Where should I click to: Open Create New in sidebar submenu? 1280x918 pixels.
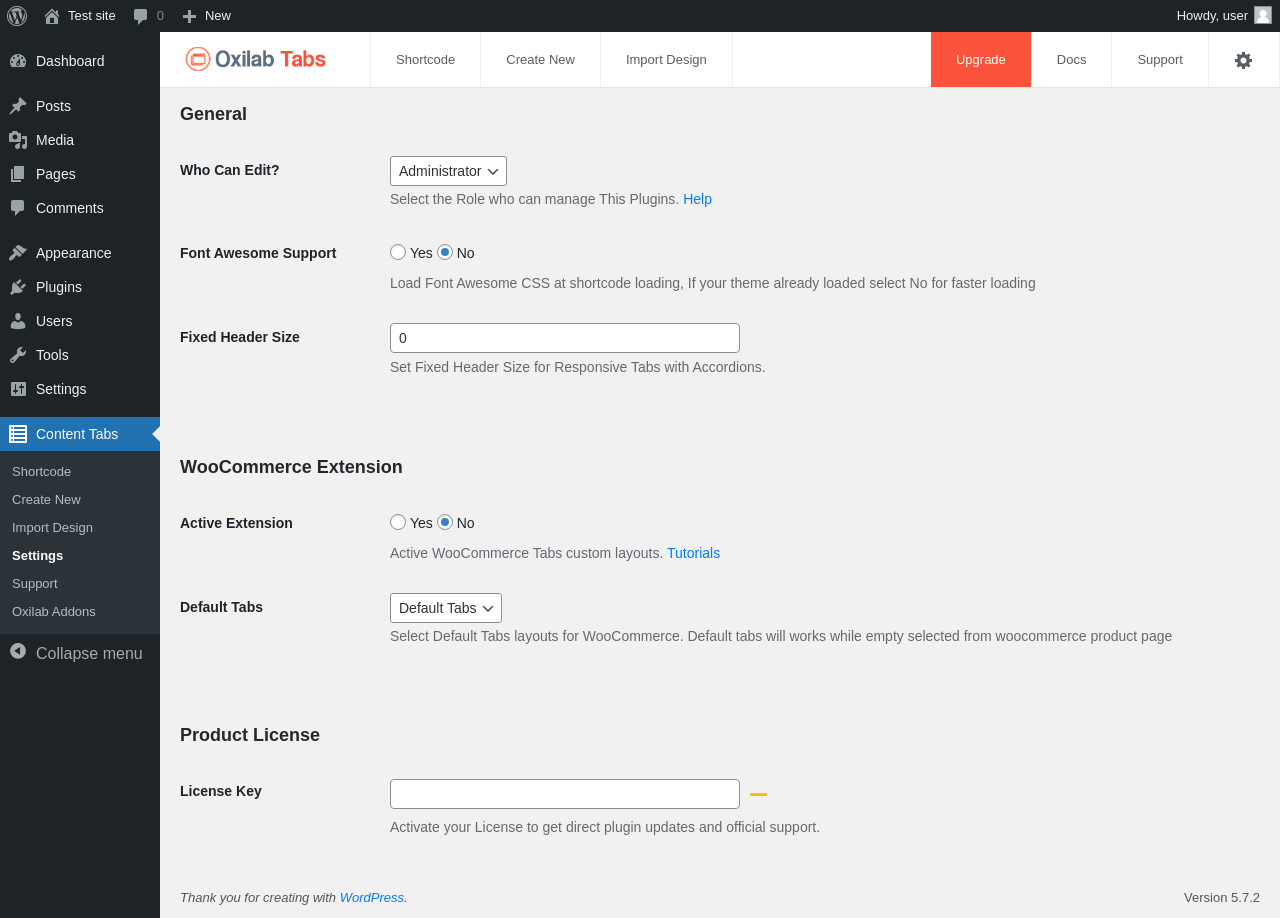click(x=46, y=499)
